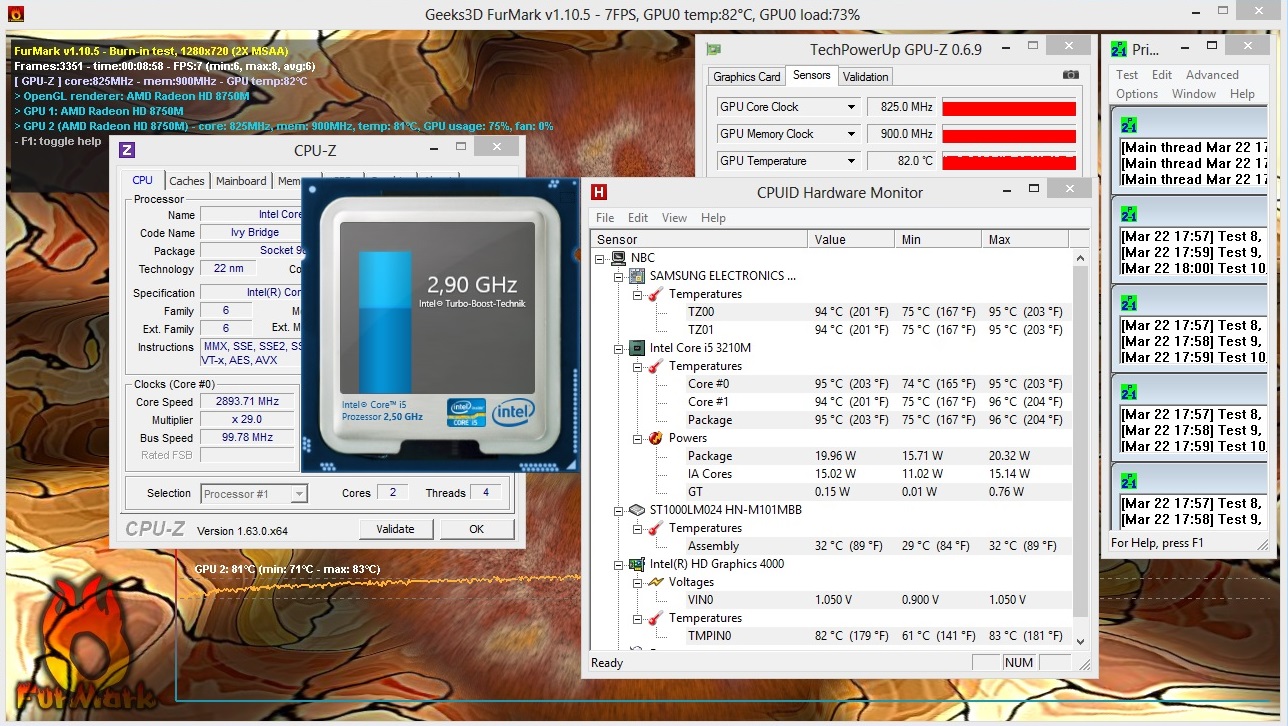Viewport: 1288px width, 726px height.
Task: Collapse the NBC root node
Action: coord(600,258)
